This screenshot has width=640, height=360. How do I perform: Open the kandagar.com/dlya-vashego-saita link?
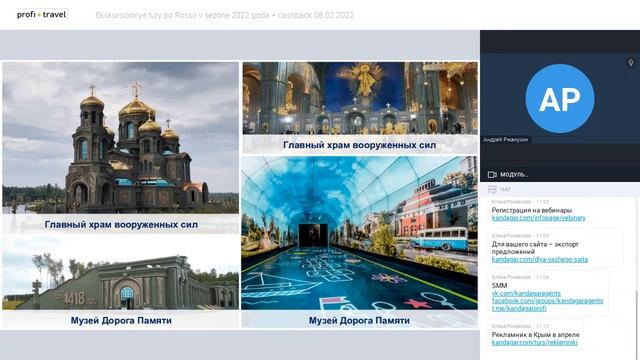(540, 260)
